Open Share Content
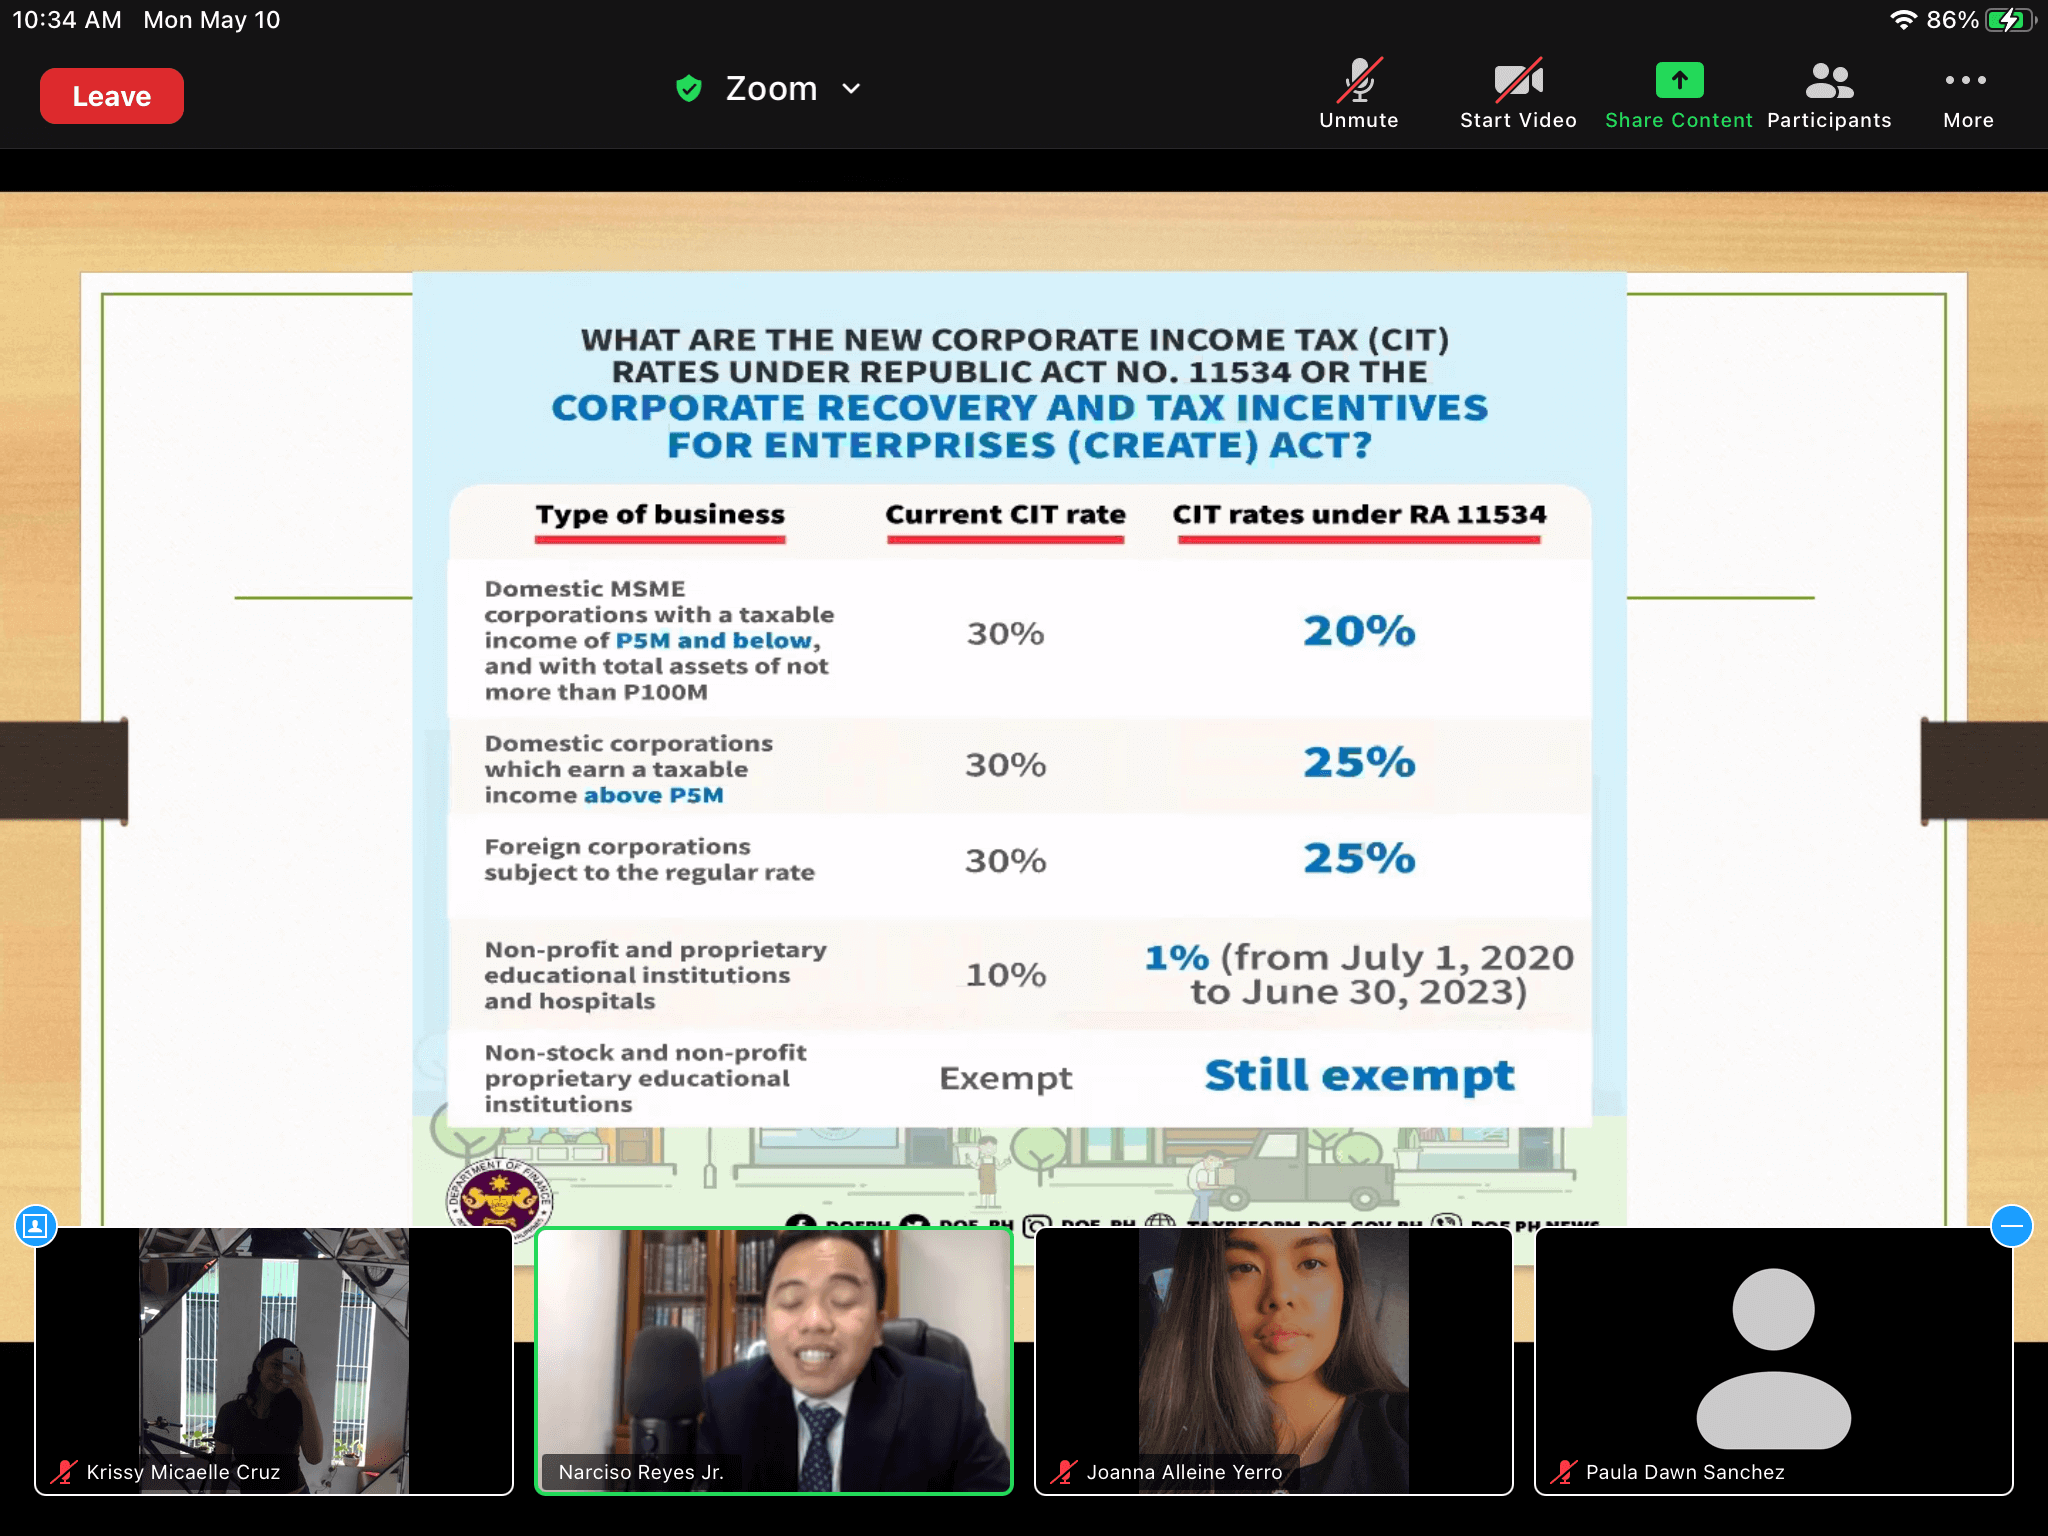Screen dimensions: 2048x1536 tap(1678, 94)
